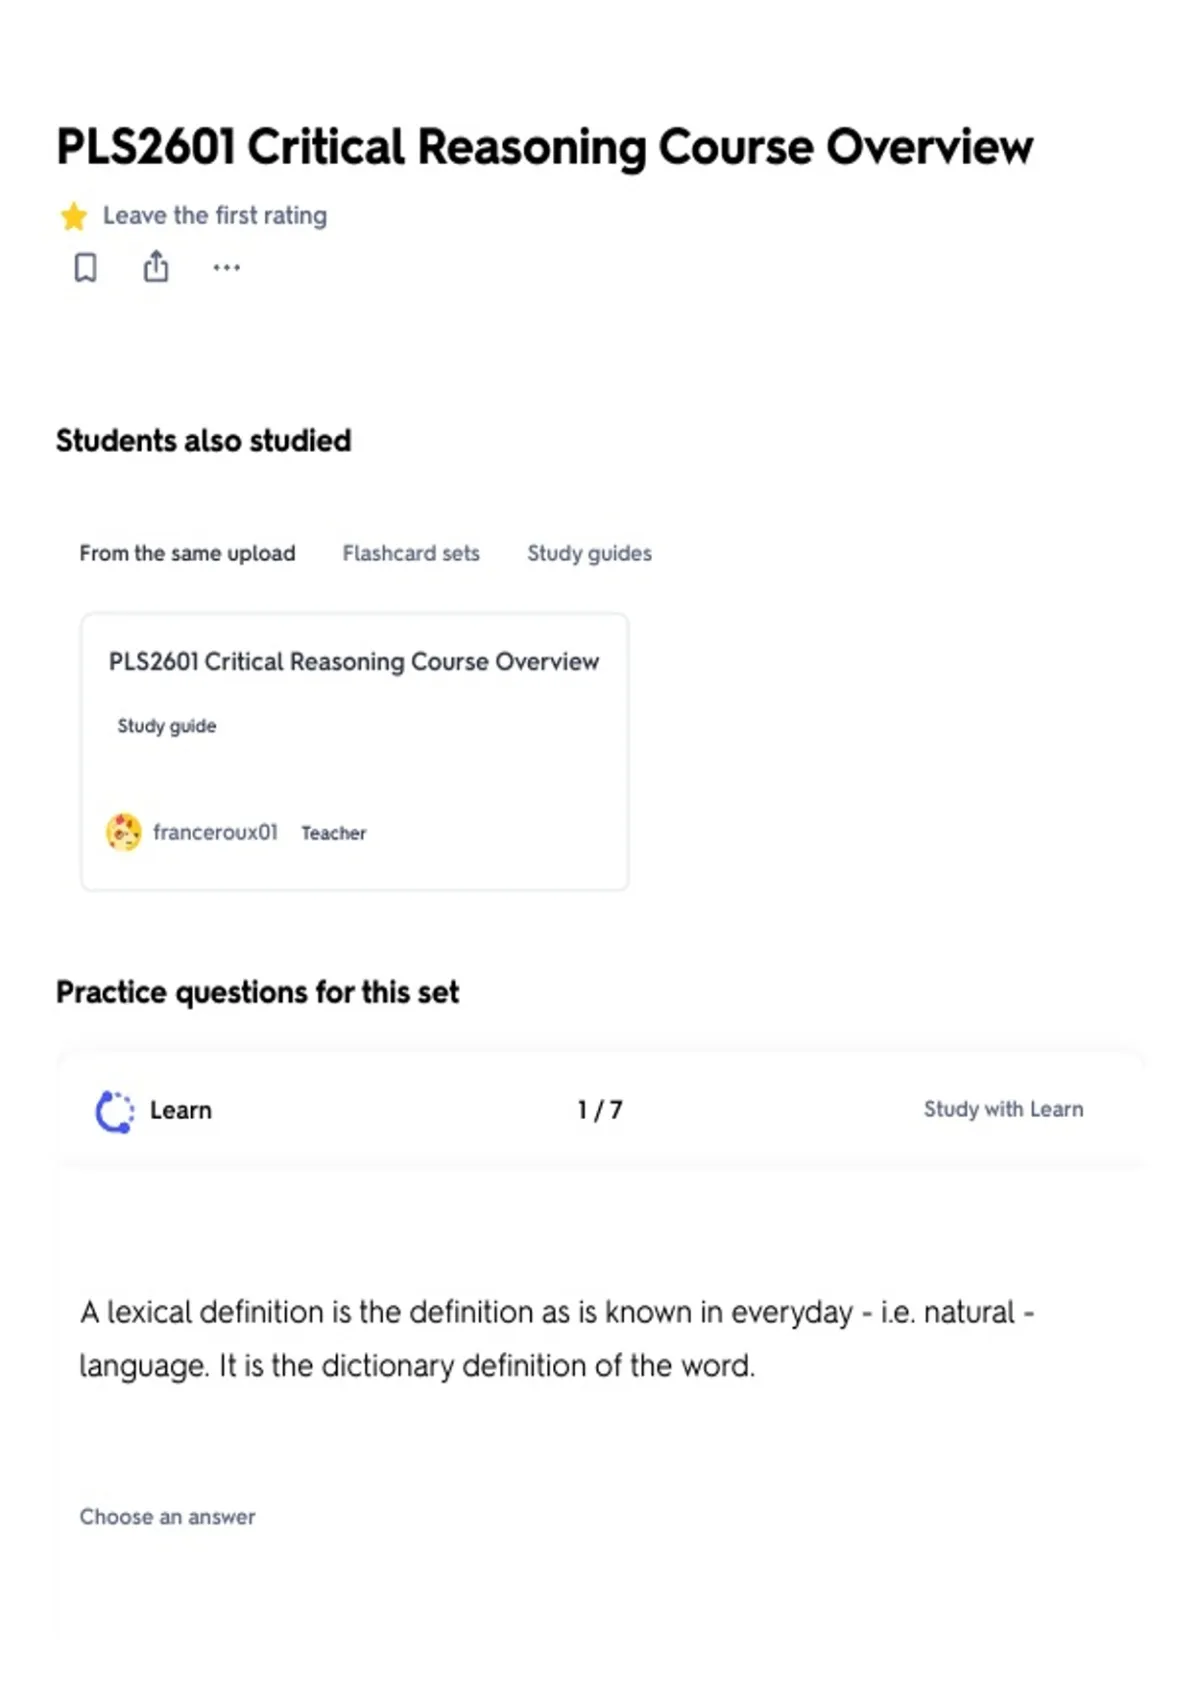Click the Choose an answer prompt

[x=167, y=1517]
